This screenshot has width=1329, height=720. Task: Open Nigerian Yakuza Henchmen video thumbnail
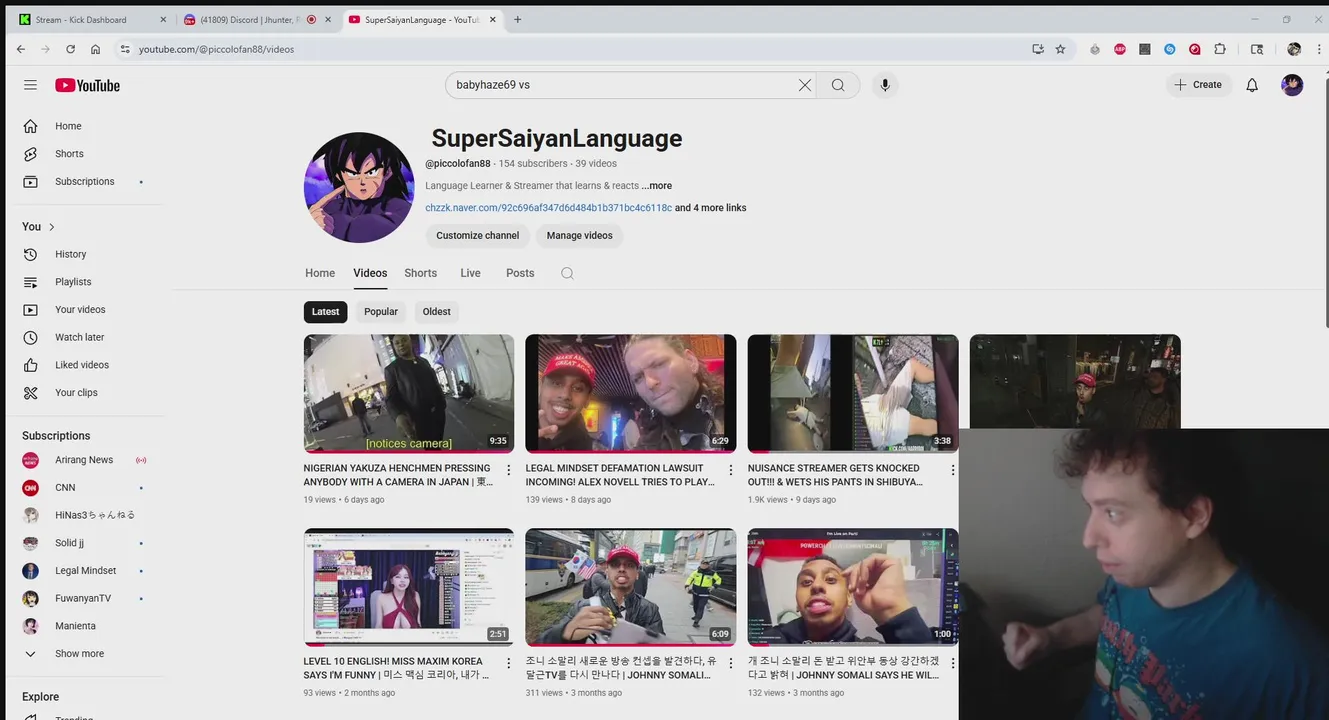(409, 393)
